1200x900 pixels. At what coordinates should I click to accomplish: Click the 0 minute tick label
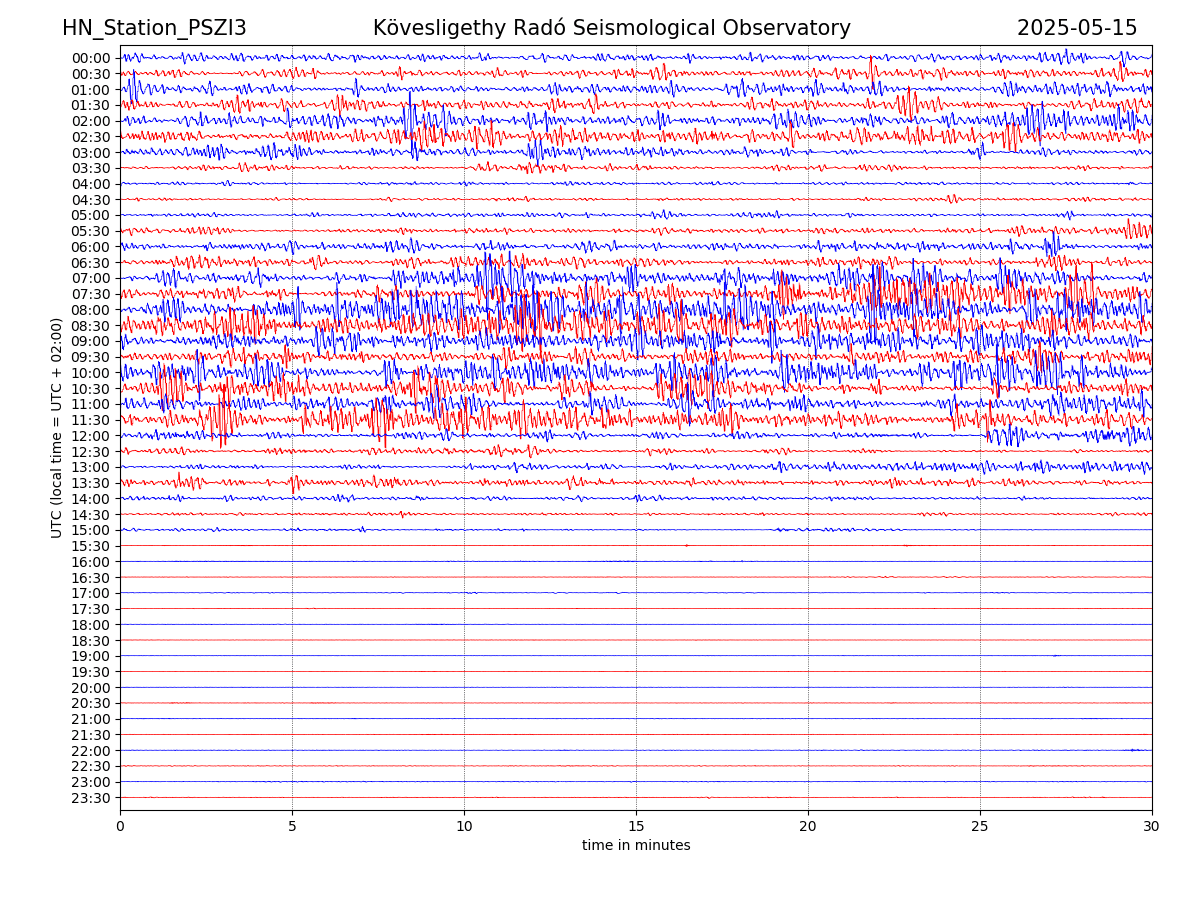(x=120, y=826)
